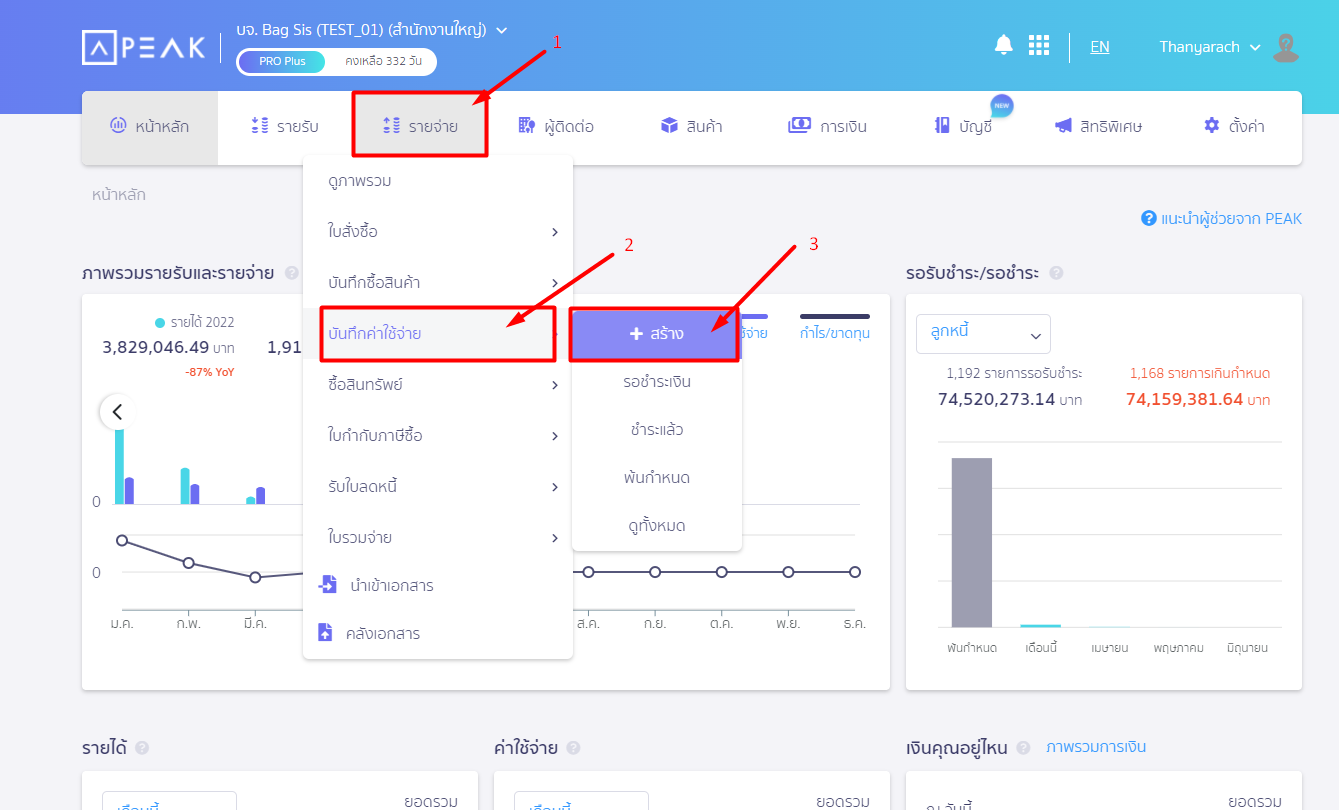Open the notifications bell

[x=1003, y=45]
